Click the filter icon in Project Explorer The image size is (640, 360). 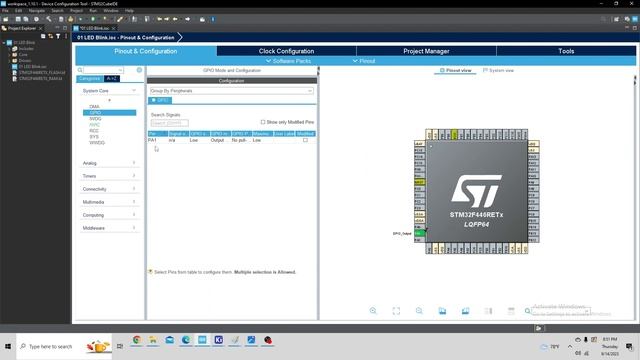(58, 36)
